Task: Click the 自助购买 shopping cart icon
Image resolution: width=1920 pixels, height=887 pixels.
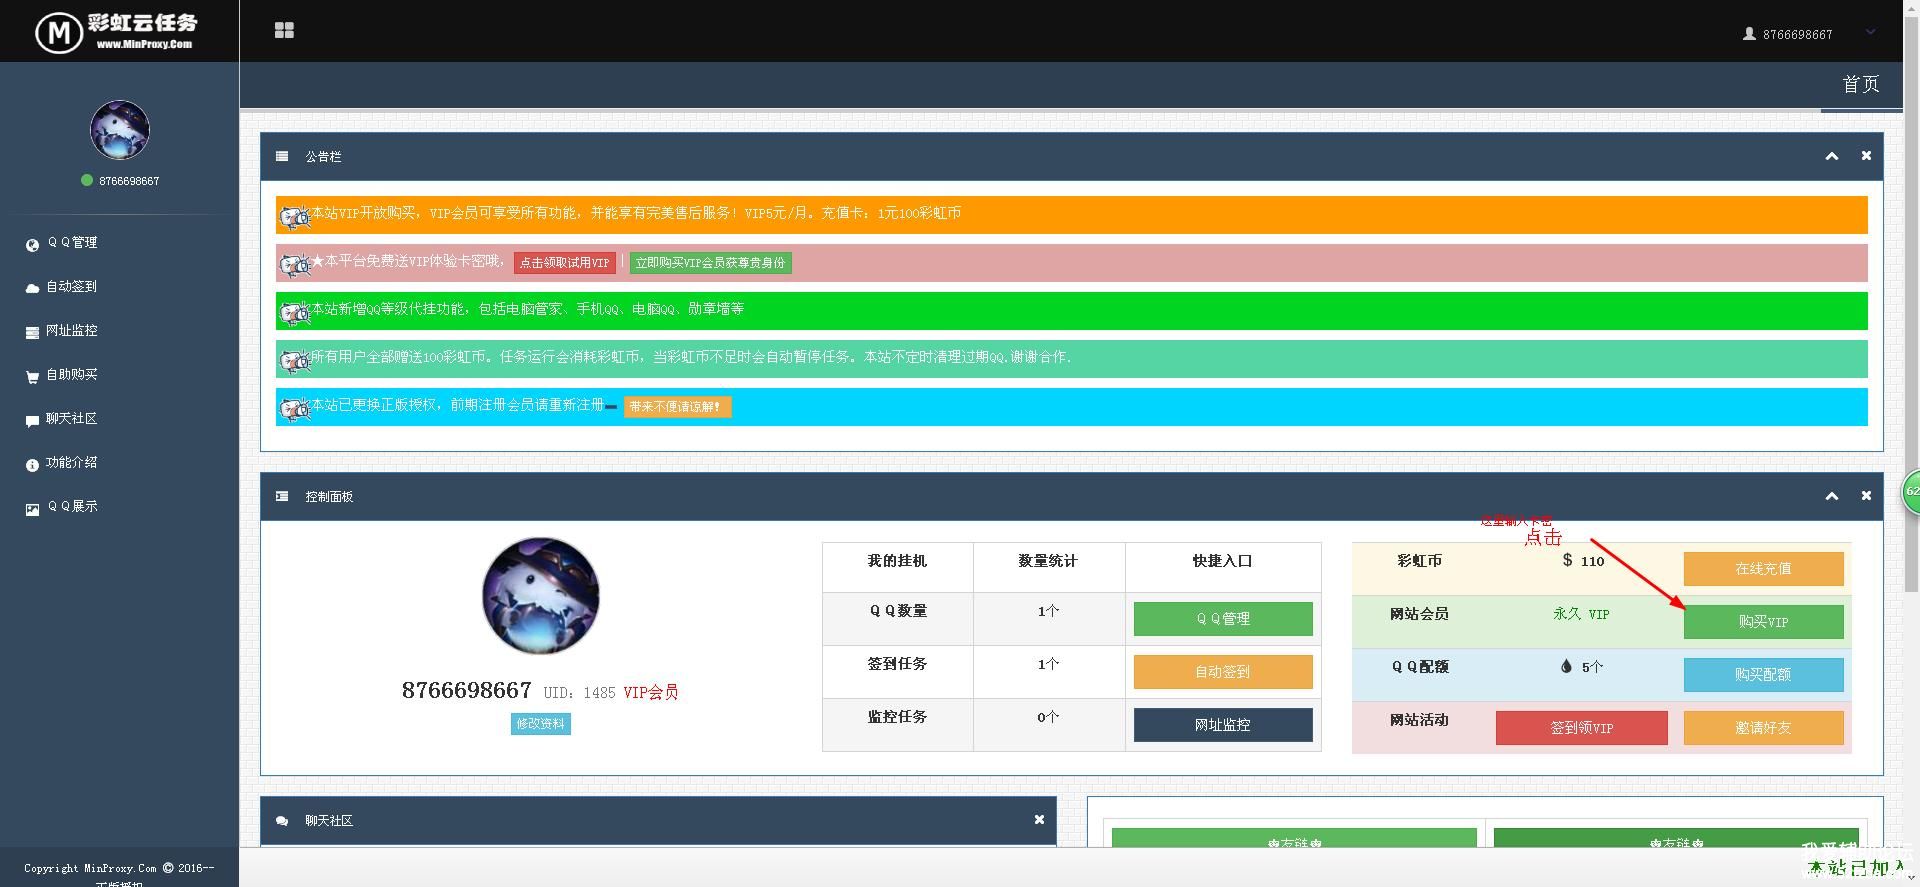Action: pos(32,376)
